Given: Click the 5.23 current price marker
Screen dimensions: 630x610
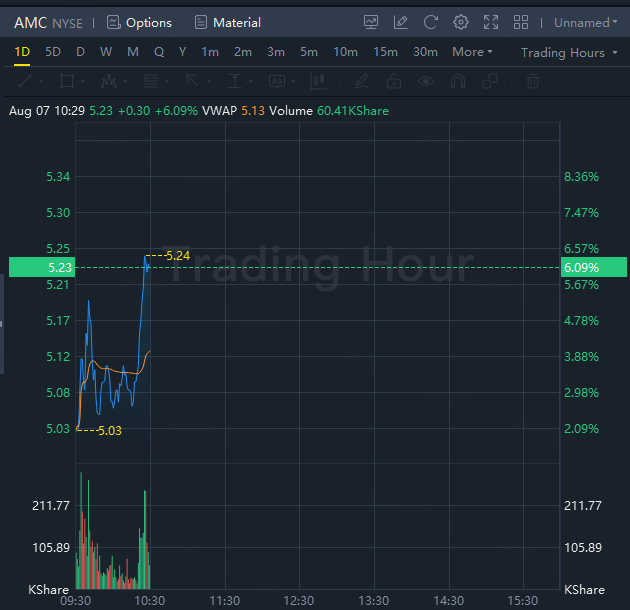Looking at the screenshot, I should (x=31, y=267).
